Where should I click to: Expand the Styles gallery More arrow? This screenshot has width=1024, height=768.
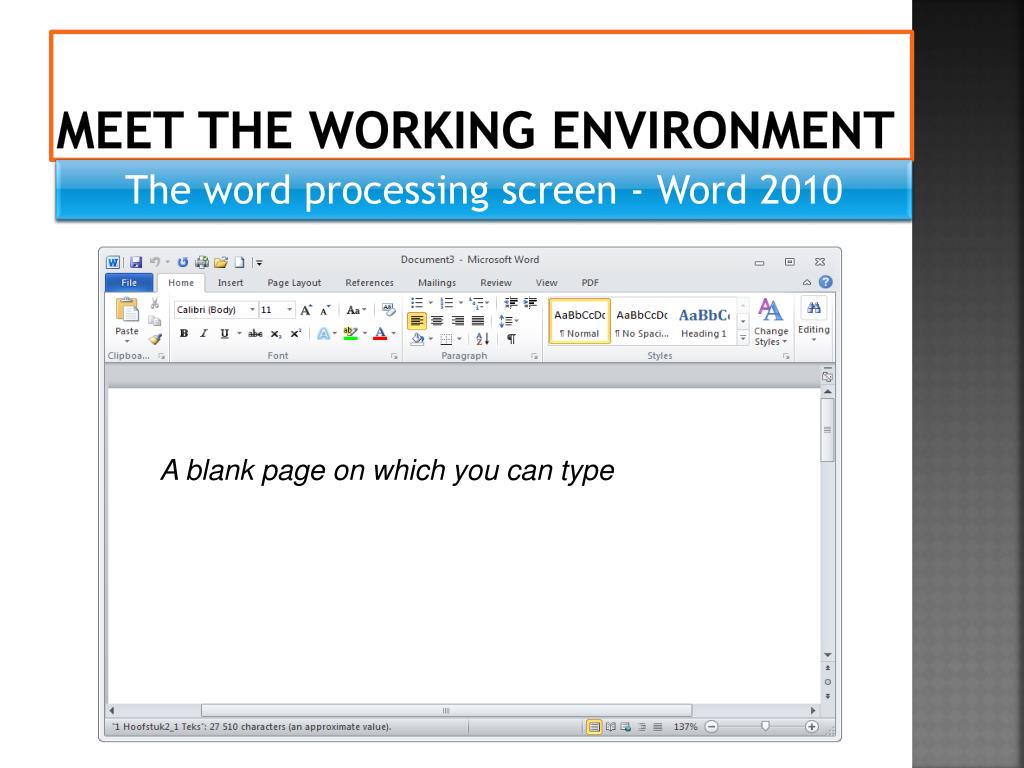click(x=743, y=338)
